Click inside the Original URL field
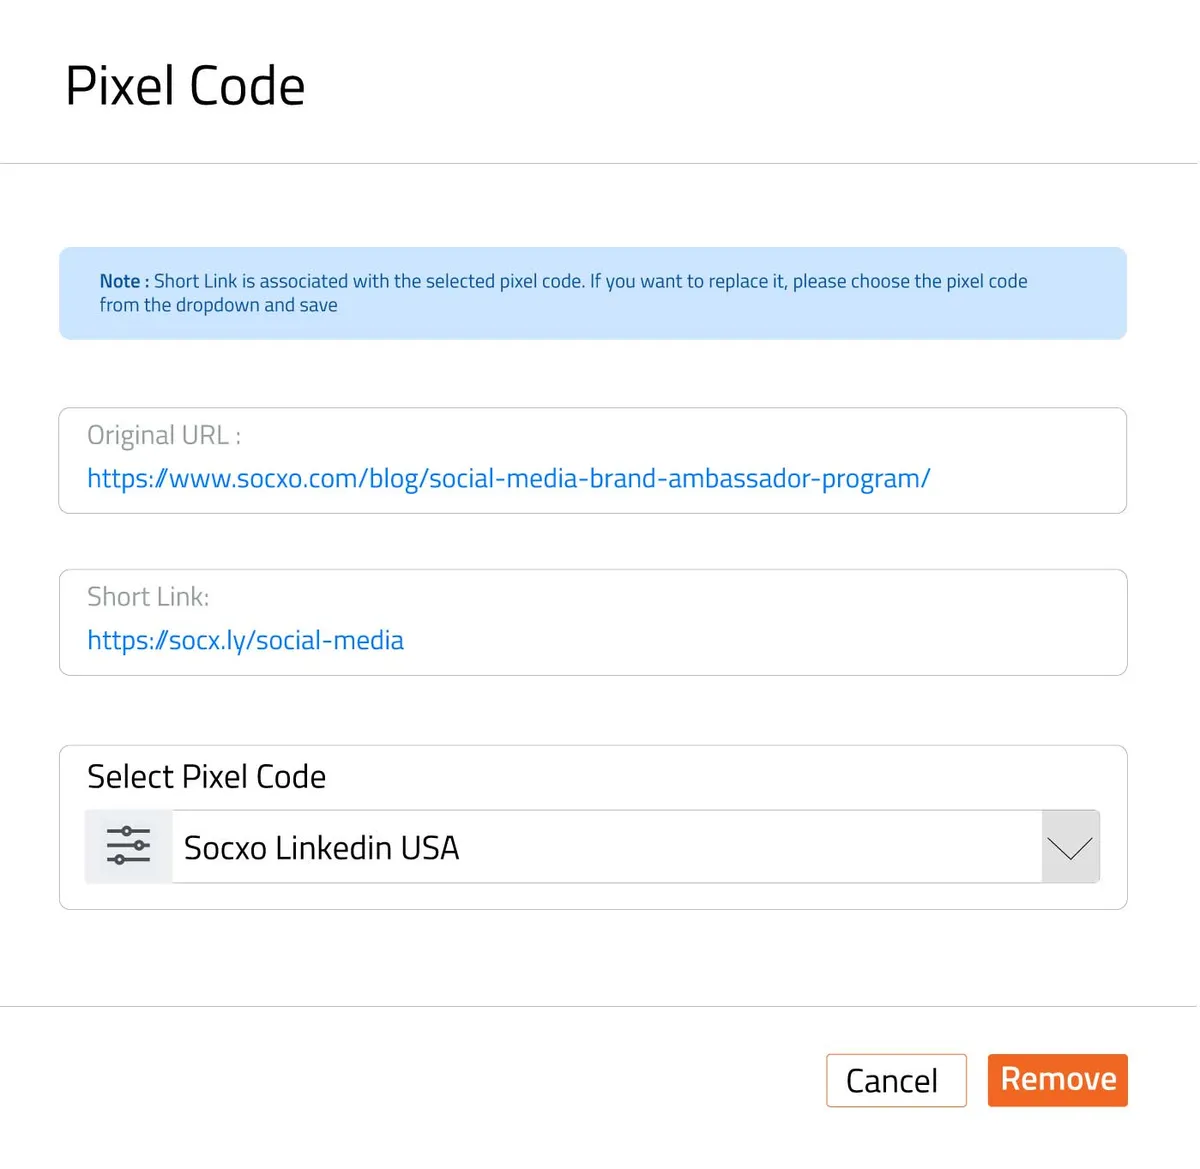Viewport: 1200px width, 1169px height. [x=593, y=461]
